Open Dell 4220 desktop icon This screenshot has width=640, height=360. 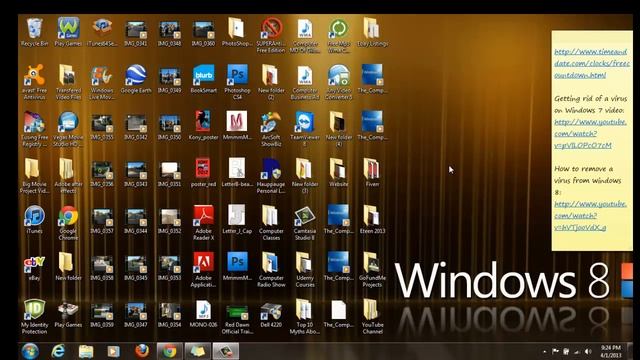271,313
